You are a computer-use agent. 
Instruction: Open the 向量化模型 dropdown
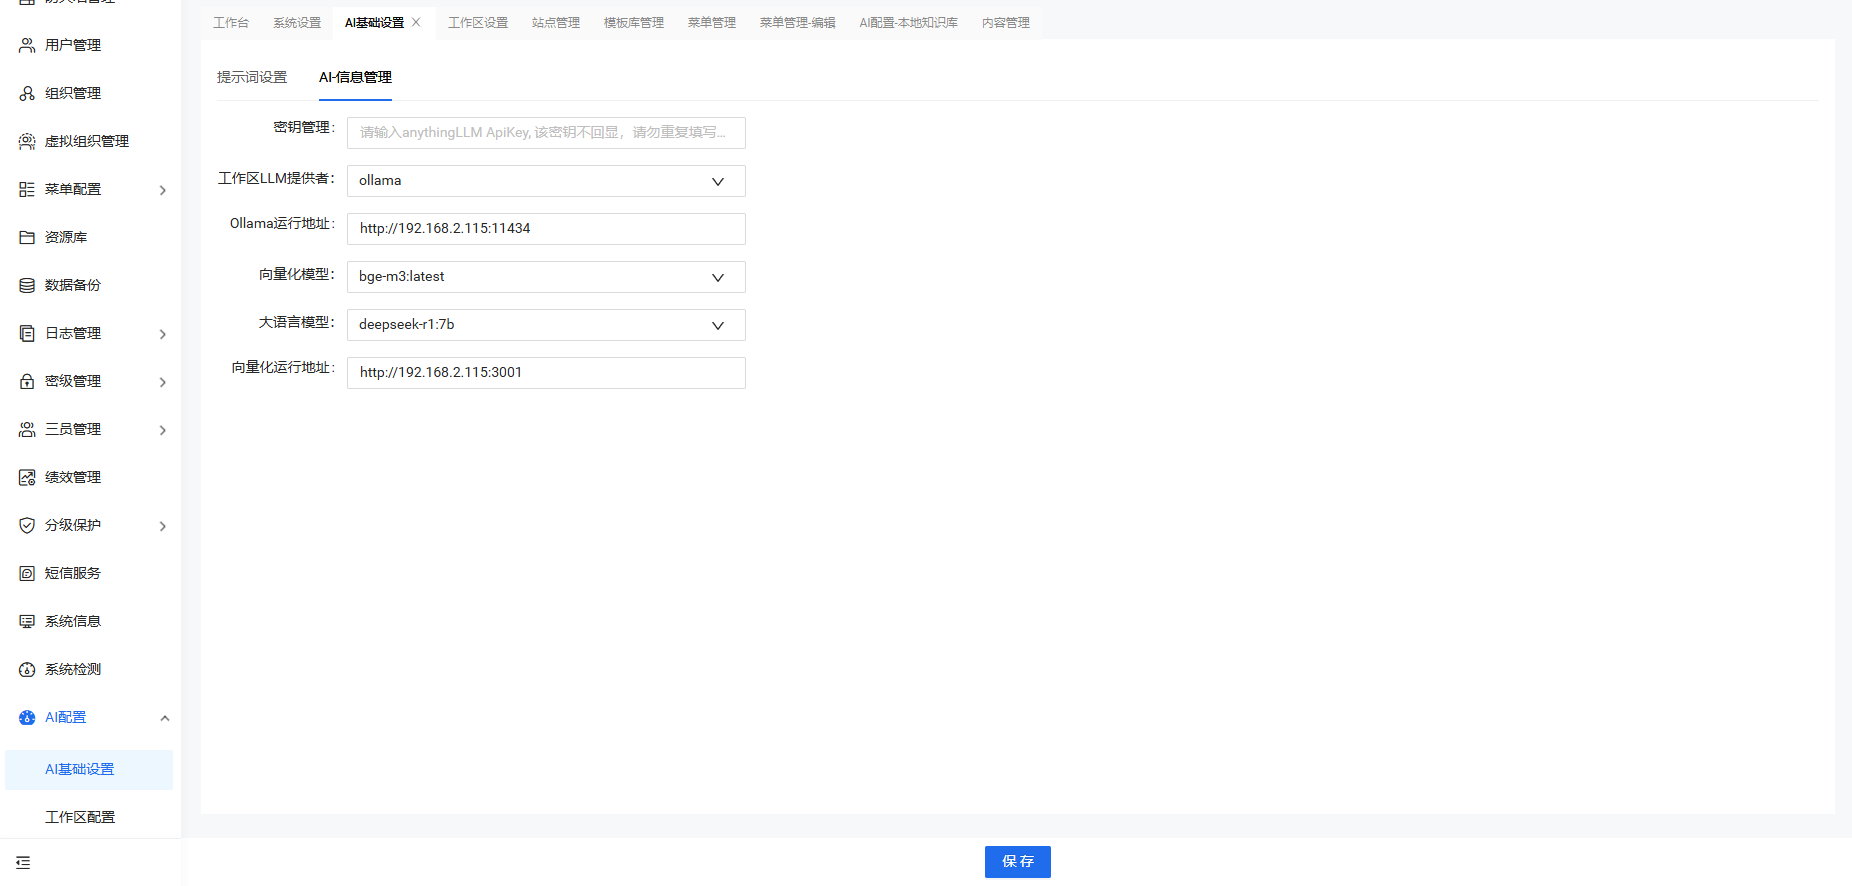(546, 277)
